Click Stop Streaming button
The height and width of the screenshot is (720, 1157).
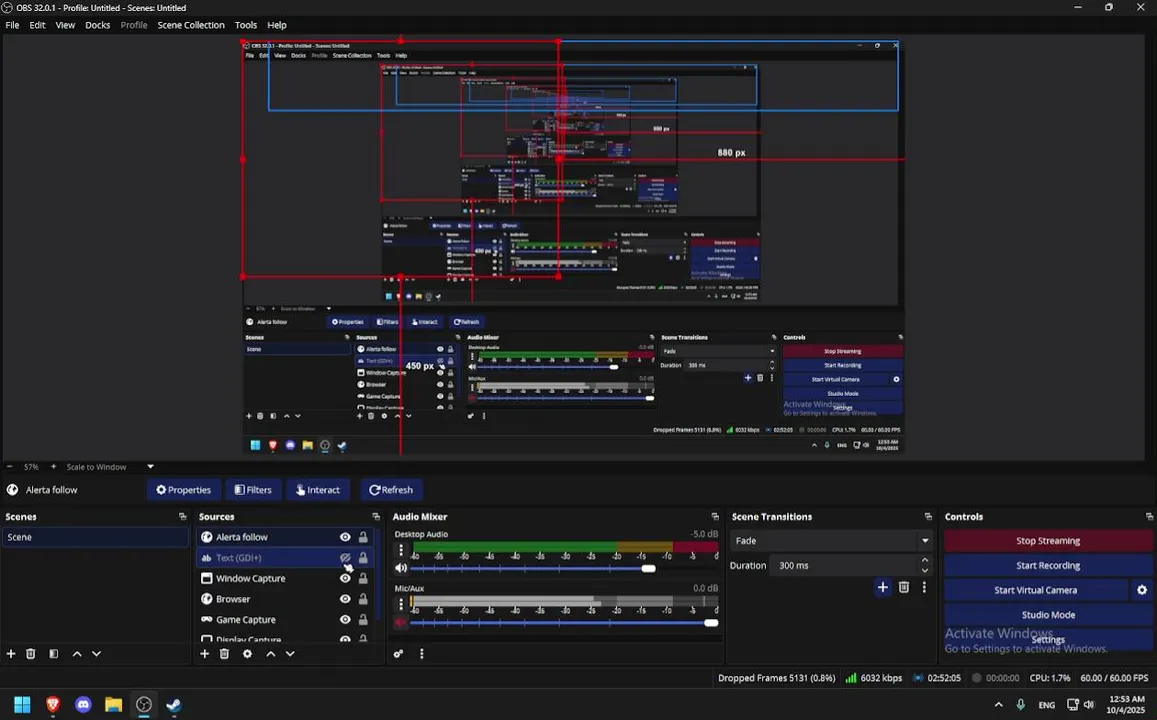coord(1048,541)
